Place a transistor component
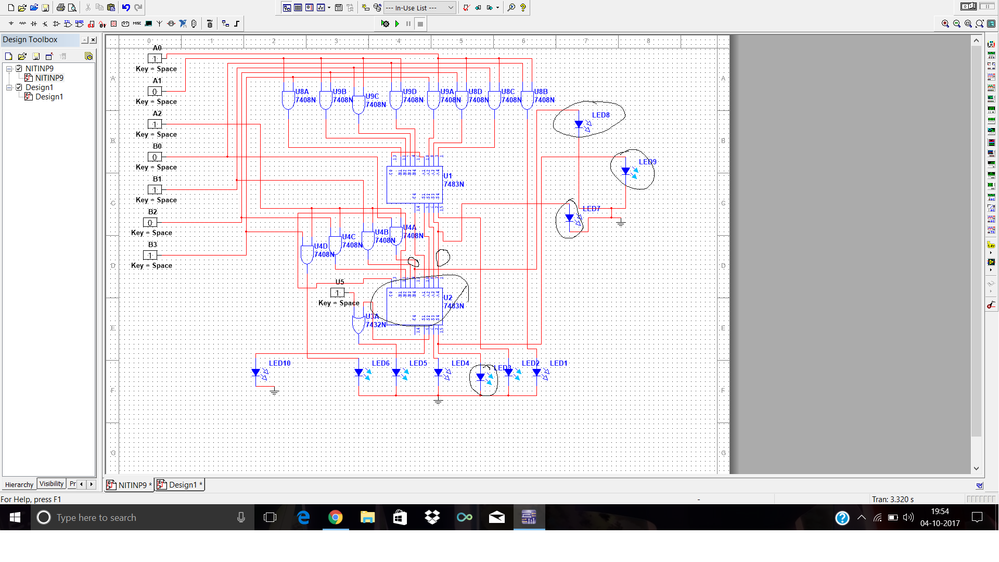The image size is (999, 562). point(45,24)
